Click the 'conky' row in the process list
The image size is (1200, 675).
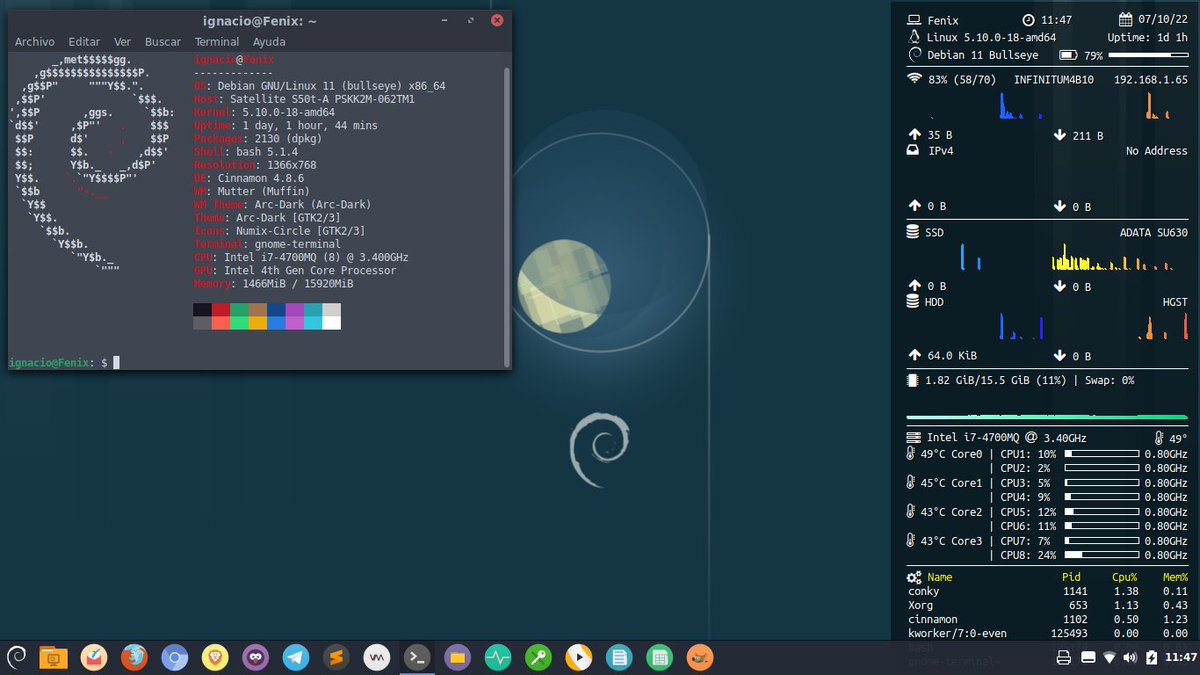tap(1047, 592)
